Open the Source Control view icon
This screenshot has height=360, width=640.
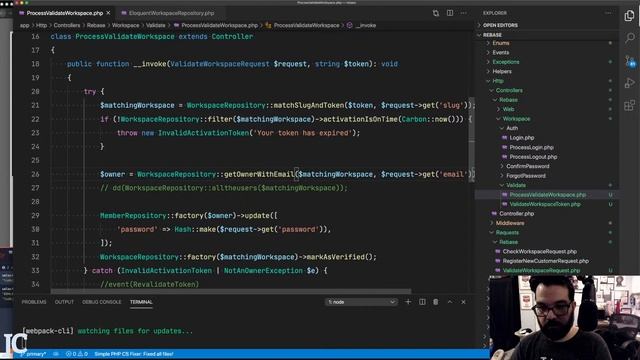pyautogui.click(x=629, y=61)
